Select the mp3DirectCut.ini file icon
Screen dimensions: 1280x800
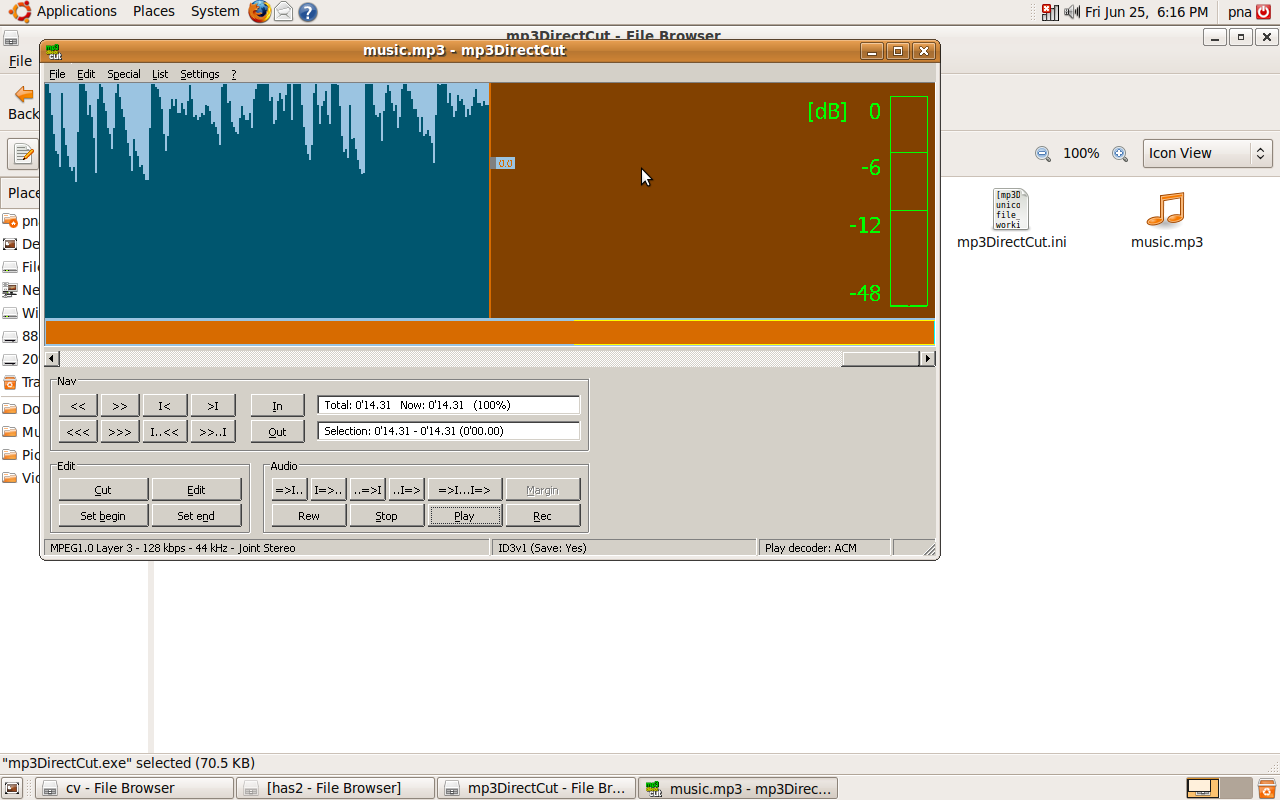point(1011,209)
